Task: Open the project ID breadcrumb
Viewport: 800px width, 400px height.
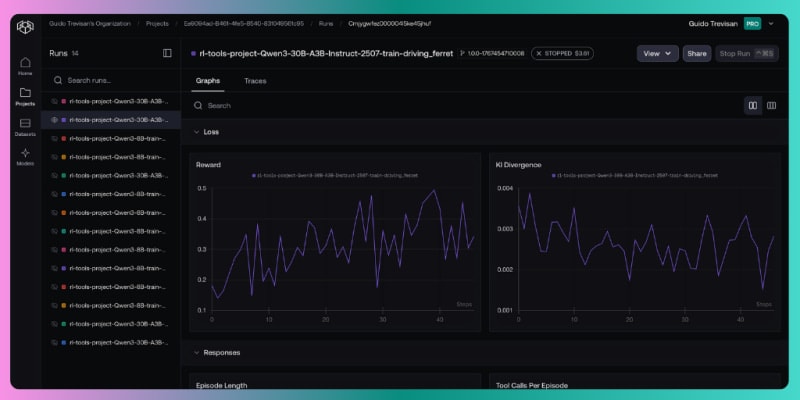Action: (x=243, y=23)
